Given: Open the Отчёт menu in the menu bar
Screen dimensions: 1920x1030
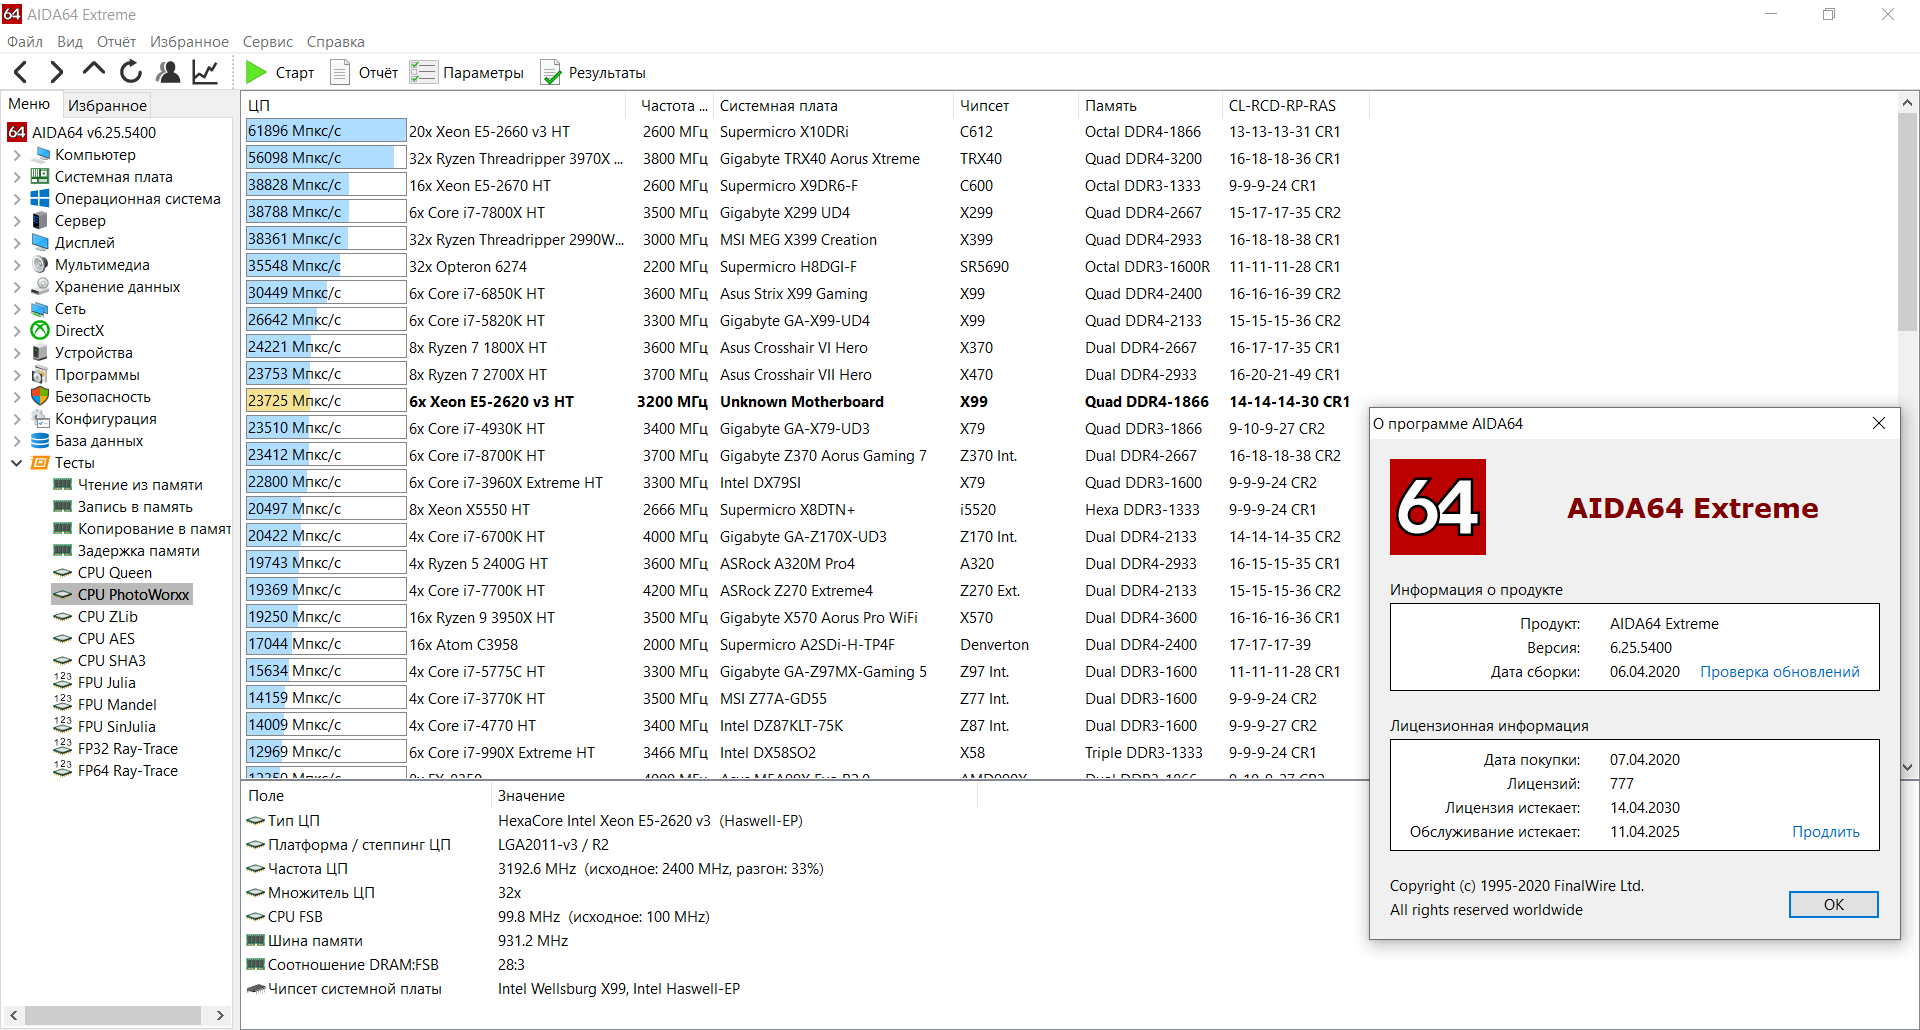Looking at the screenshot, I should click(116, 42).
